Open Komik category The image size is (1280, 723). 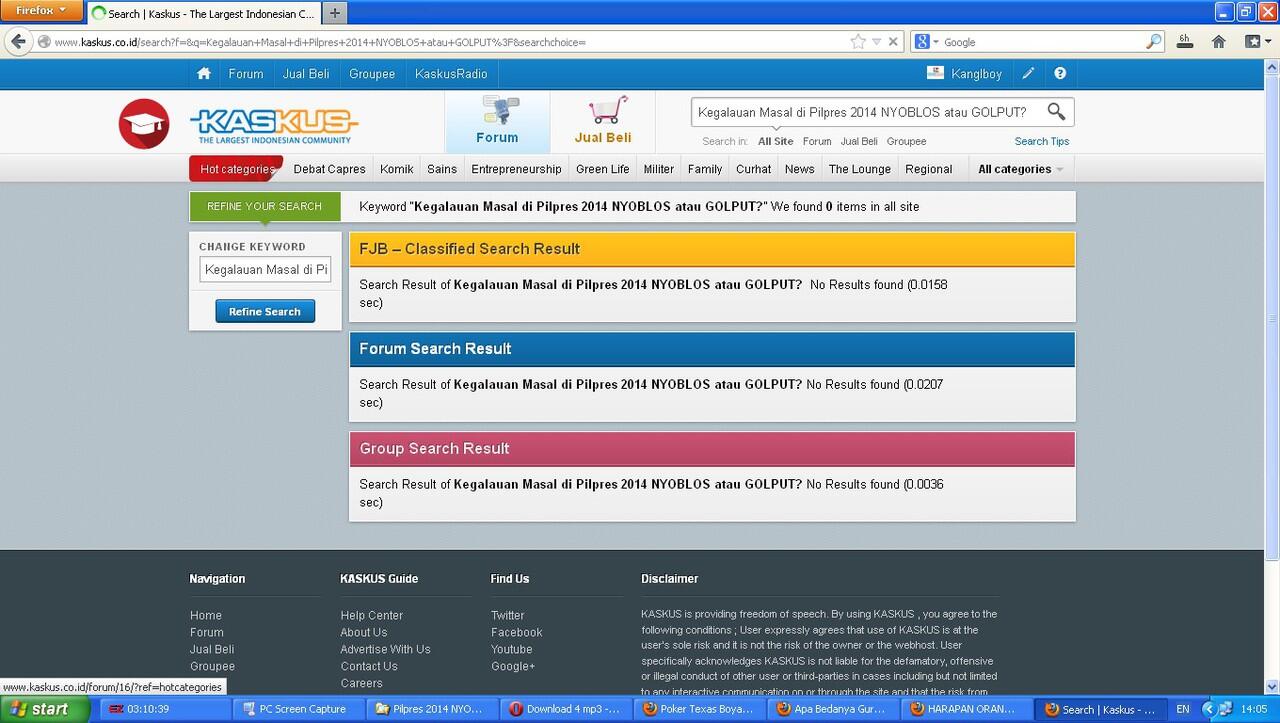click(397, 169)
